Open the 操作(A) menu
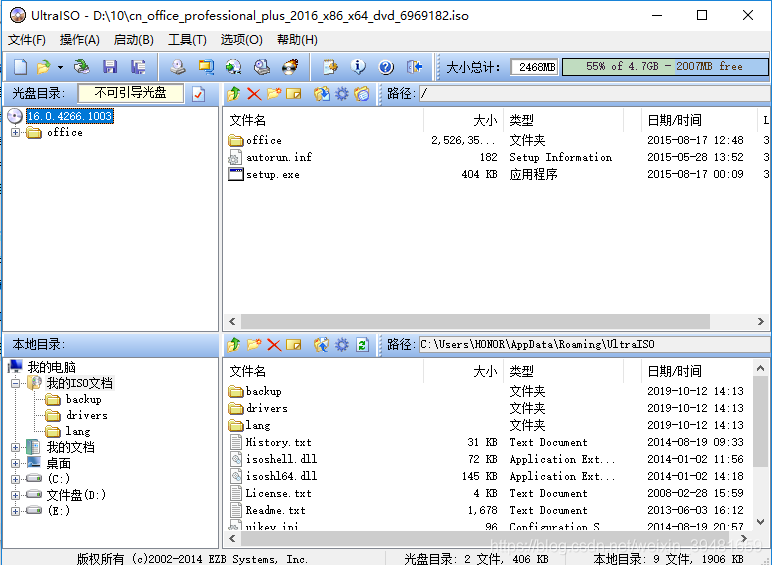Image resolution: width=772 pixels, height=565 pixels. point(80,40)
